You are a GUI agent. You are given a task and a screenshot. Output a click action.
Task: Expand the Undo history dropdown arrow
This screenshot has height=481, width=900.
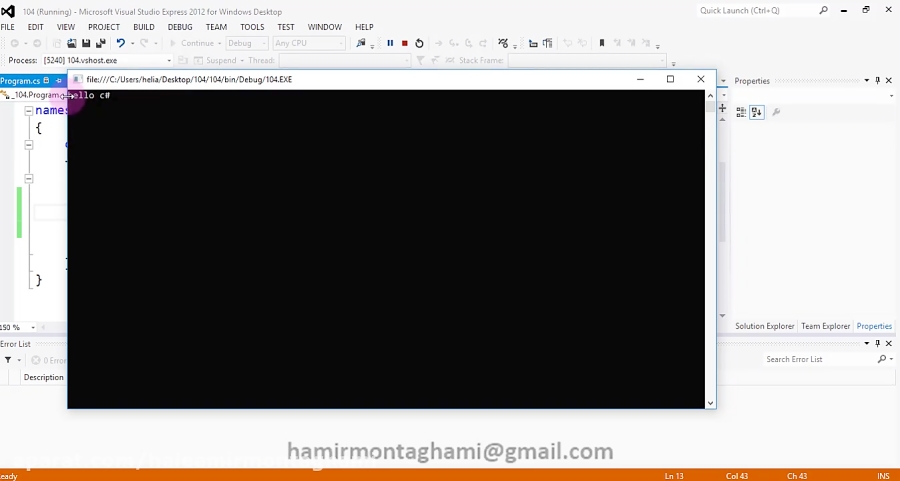point(132,43)
